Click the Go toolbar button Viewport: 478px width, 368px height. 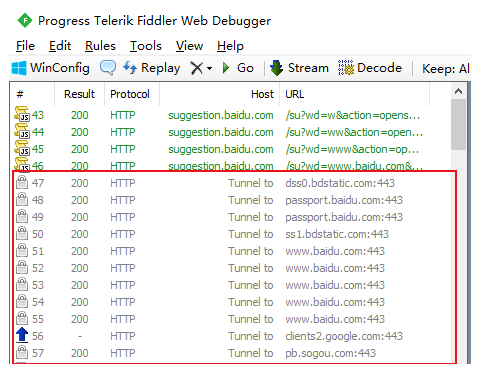pyautogui.click(x=238, y=68)
